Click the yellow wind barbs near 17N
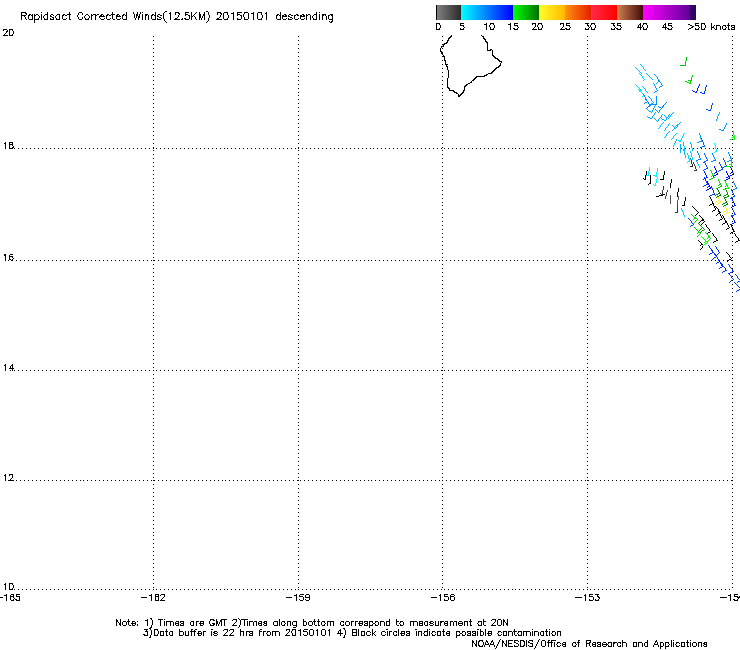Image resolution: width=740 pixels, height=650 pixels. point(722,204)
